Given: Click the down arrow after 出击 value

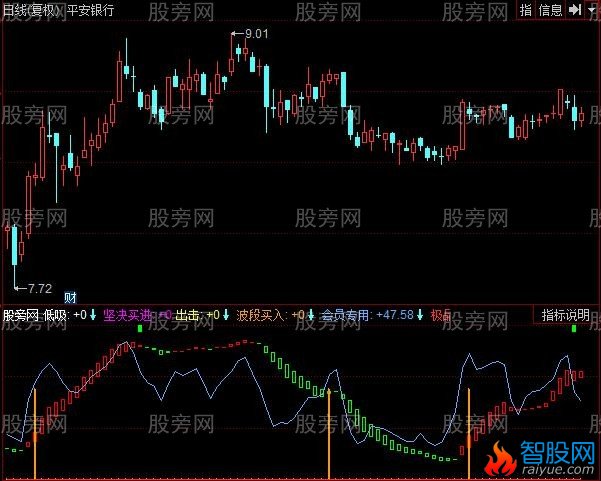Looking at the screenshot, I should coord(226,315).
